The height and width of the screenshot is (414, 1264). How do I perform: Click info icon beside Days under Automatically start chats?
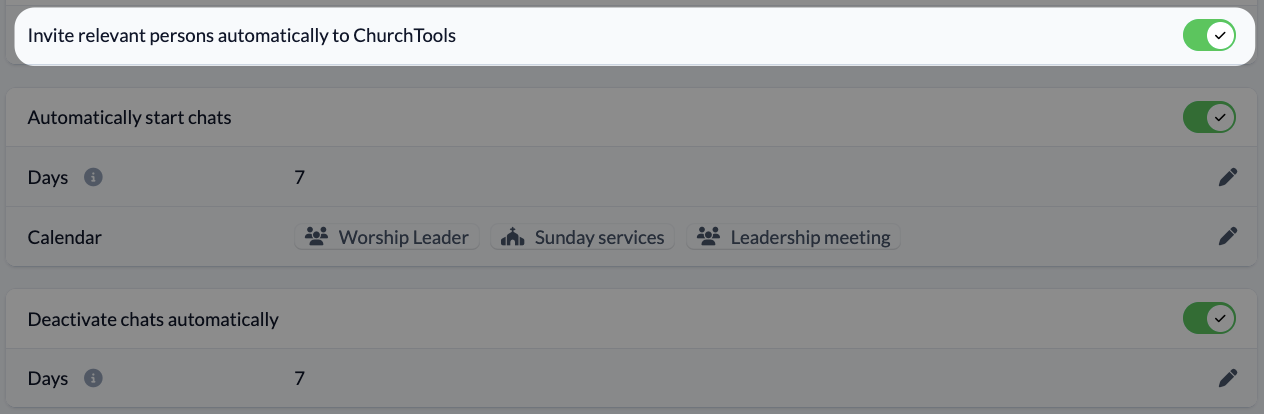click(94, 177)
